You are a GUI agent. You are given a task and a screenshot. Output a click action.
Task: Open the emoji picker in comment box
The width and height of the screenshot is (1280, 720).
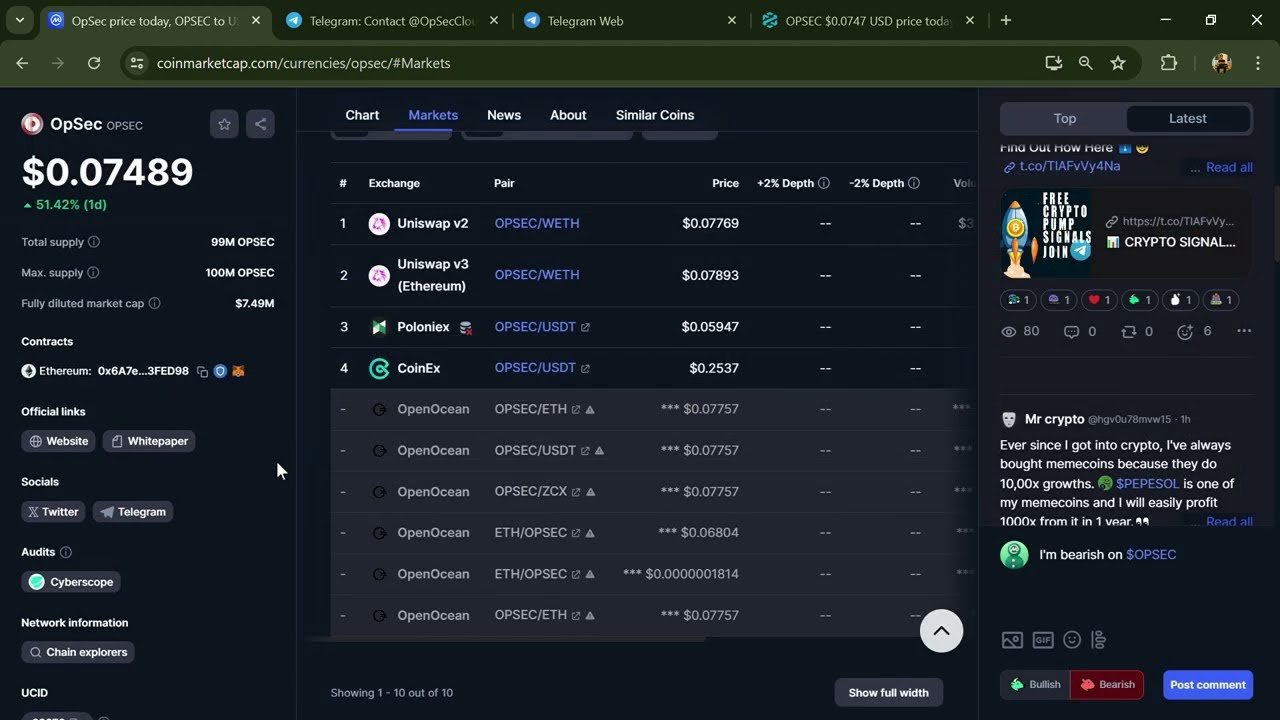click(1072, 640)
